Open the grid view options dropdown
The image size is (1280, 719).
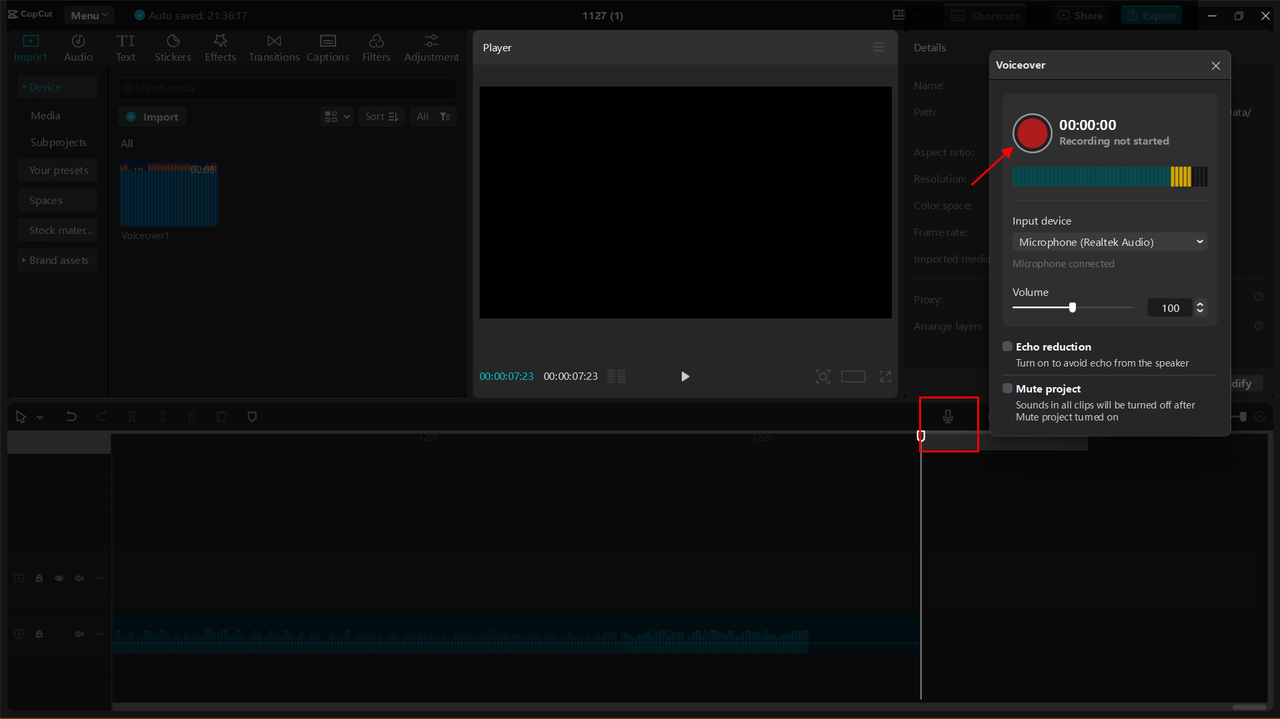tap(337, 117)
